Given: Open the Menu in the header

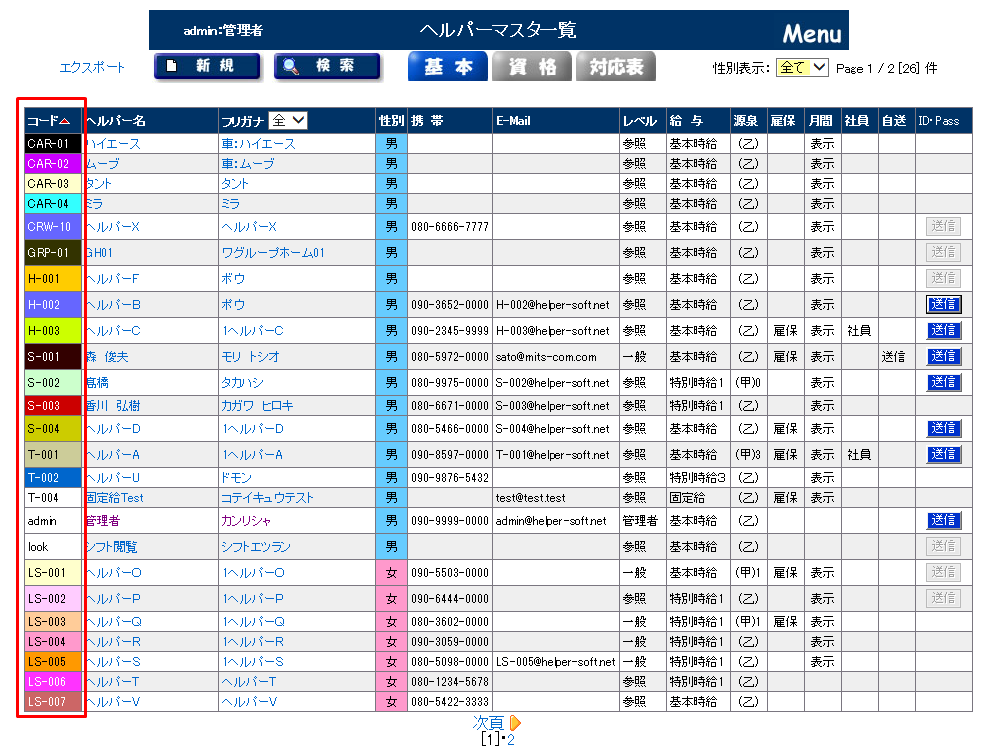Looking at the screenshot, I should 811,34.
